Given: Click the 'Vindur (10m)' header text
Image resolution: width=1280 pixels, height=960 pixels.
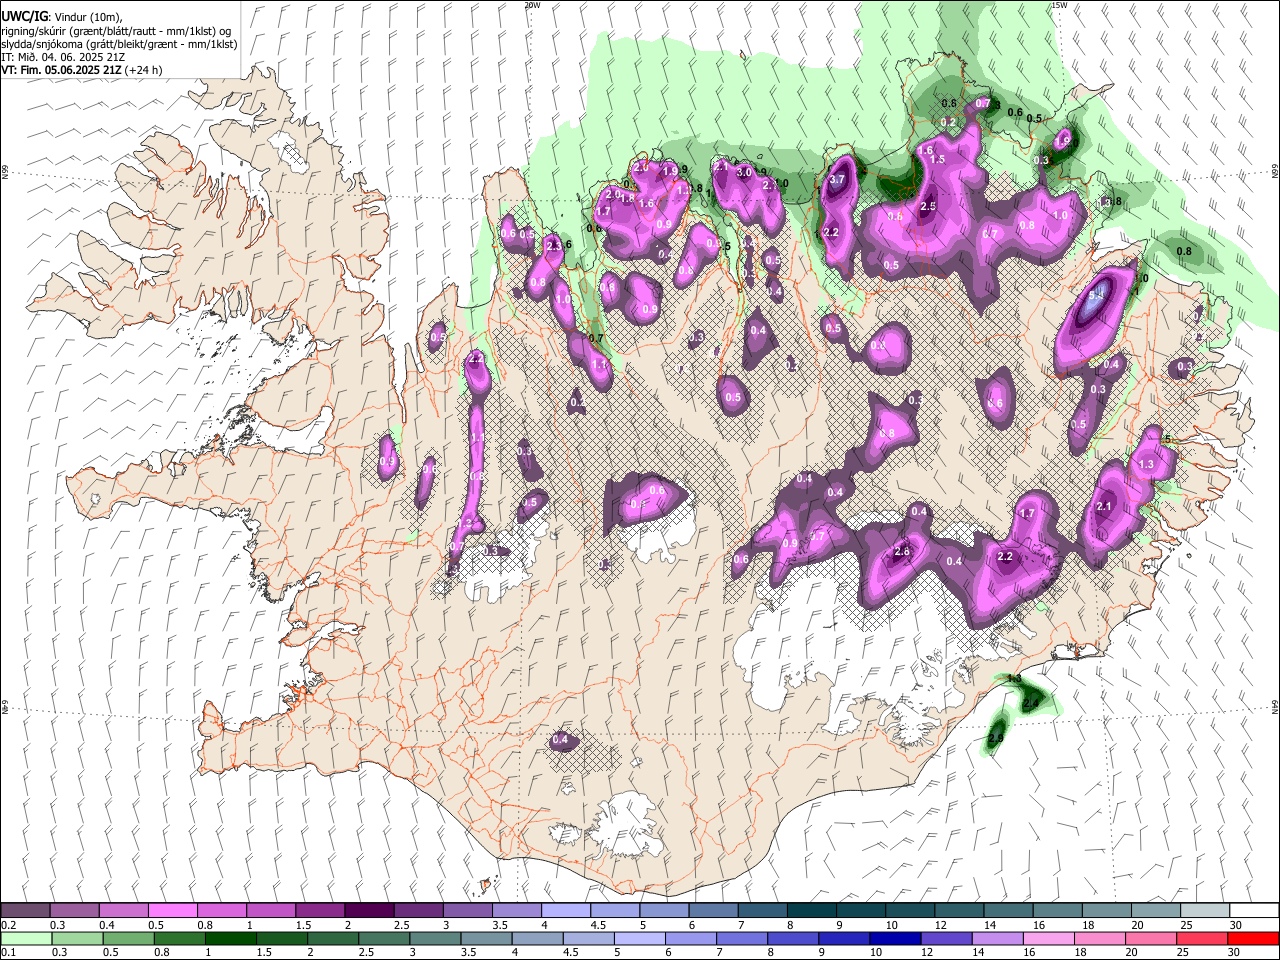Looking at the screenshot, I should pyautogui.click(x=86, y=17).
